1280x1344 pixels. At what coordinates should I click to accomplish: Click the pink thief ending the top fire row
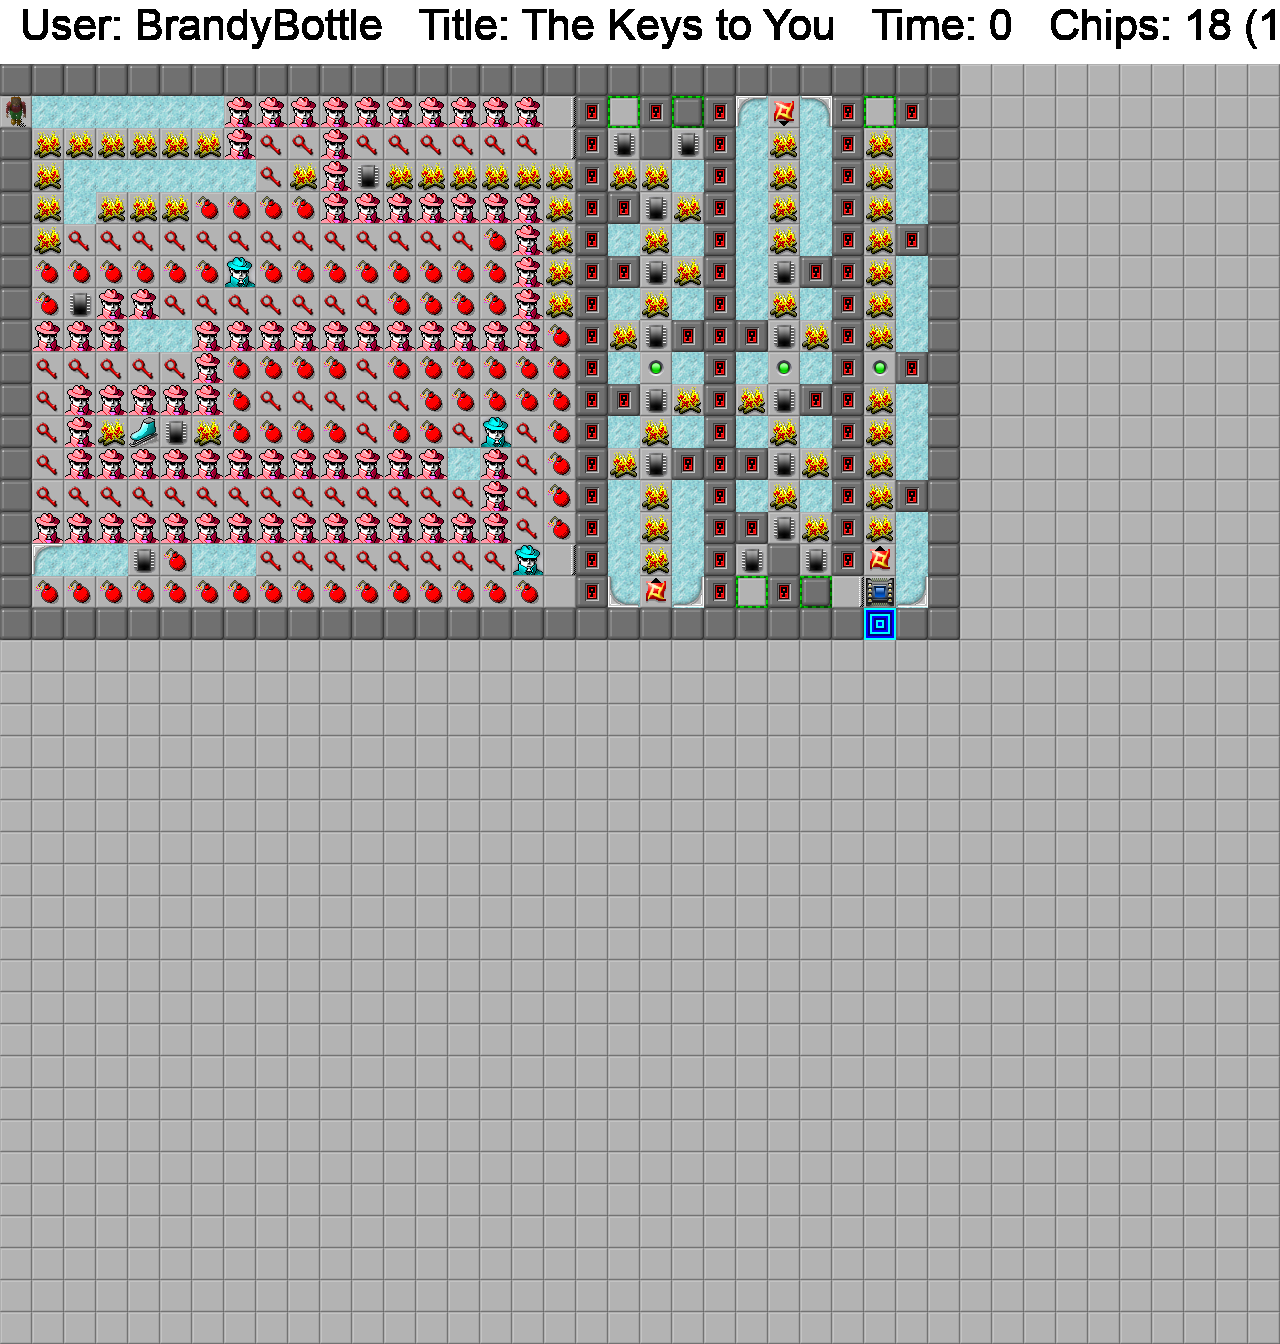pyautogui.click(x=240, y=144)
